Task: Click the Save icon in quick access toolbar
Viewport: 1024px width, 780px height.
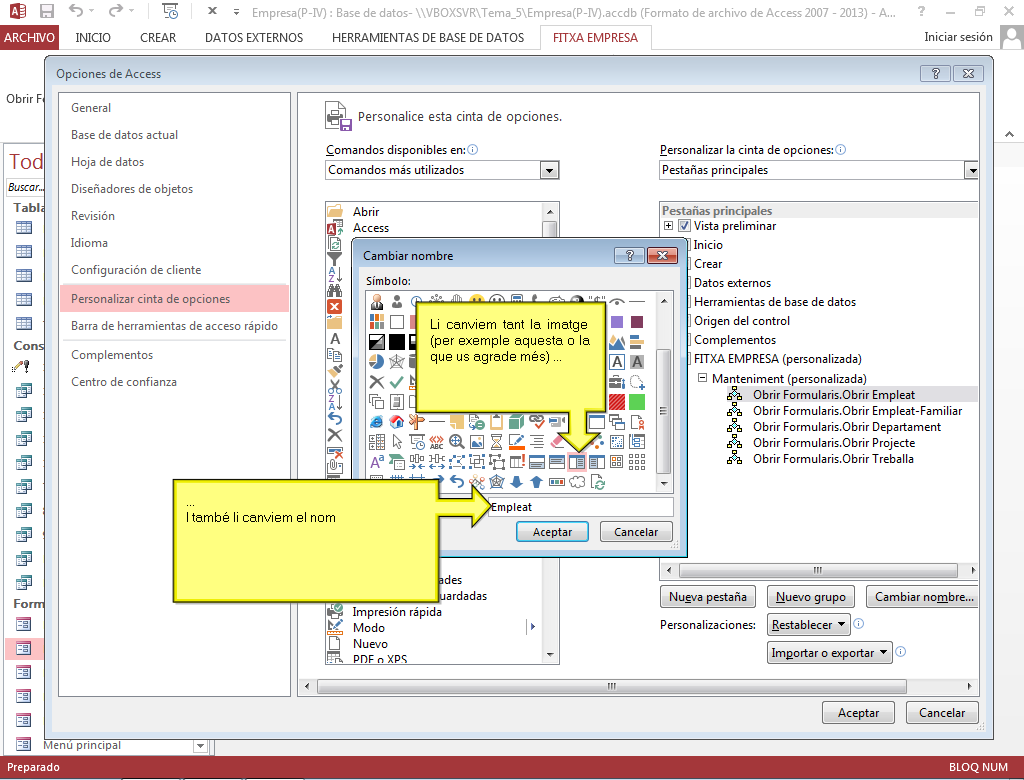Action: point(46,11)
